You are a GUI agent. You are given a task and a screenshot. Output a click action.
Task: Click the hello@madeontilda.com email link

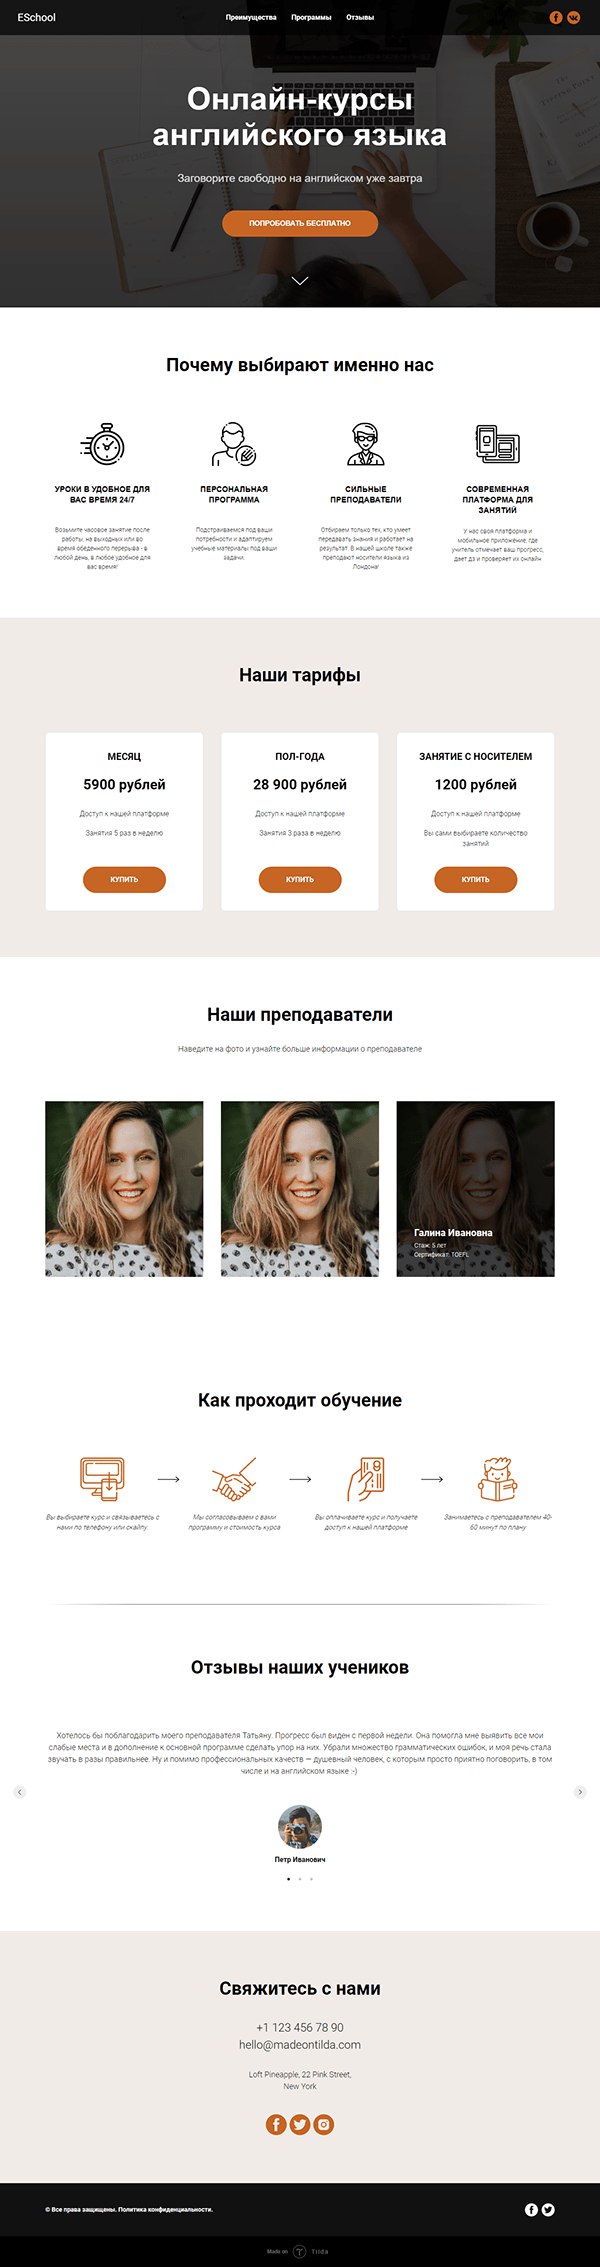pos(300,2045)
